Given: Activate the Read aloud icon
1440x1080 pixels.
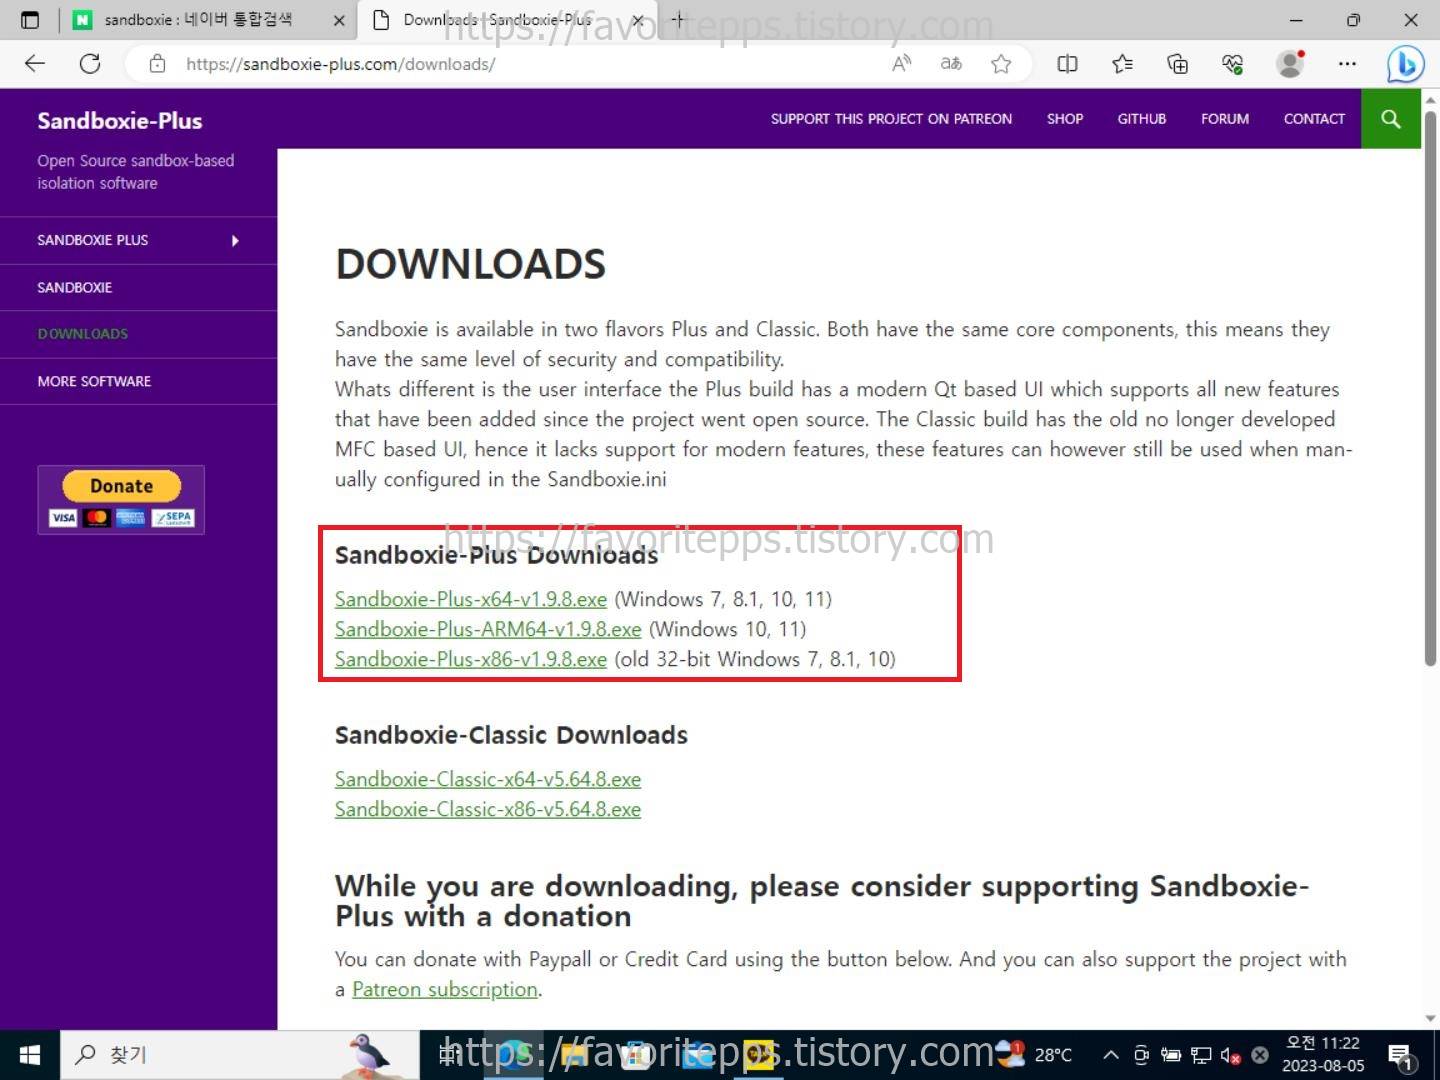Looking at the screenshot, I should click(x=901, y=64).
